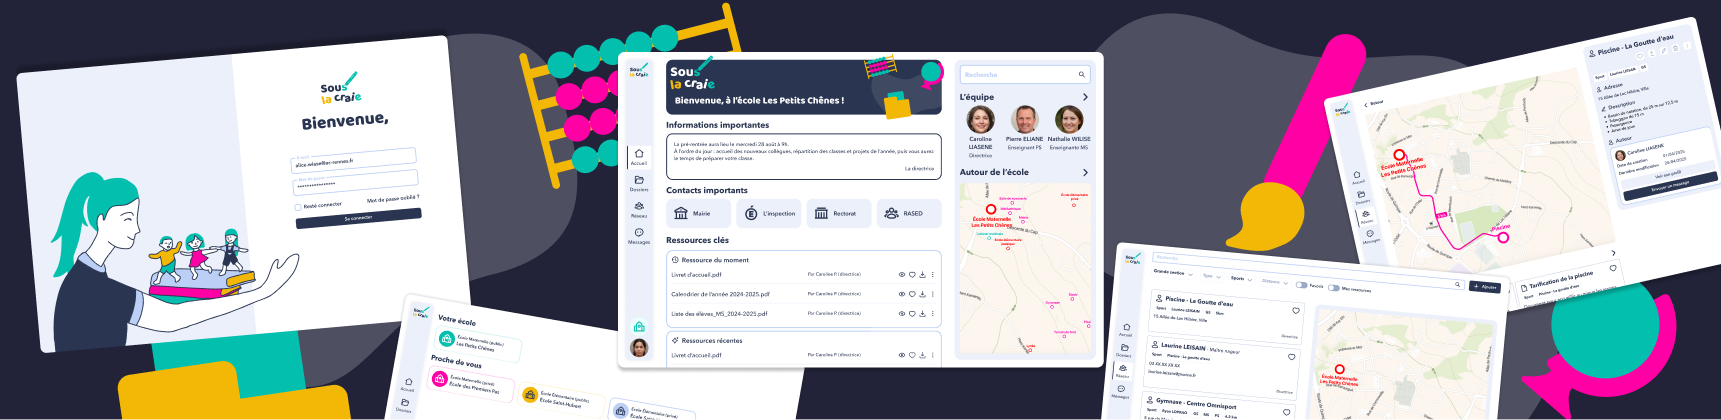Click the Envoyer un message button
Screen dimensions: 1721x420
click(x=1669, y=185)
